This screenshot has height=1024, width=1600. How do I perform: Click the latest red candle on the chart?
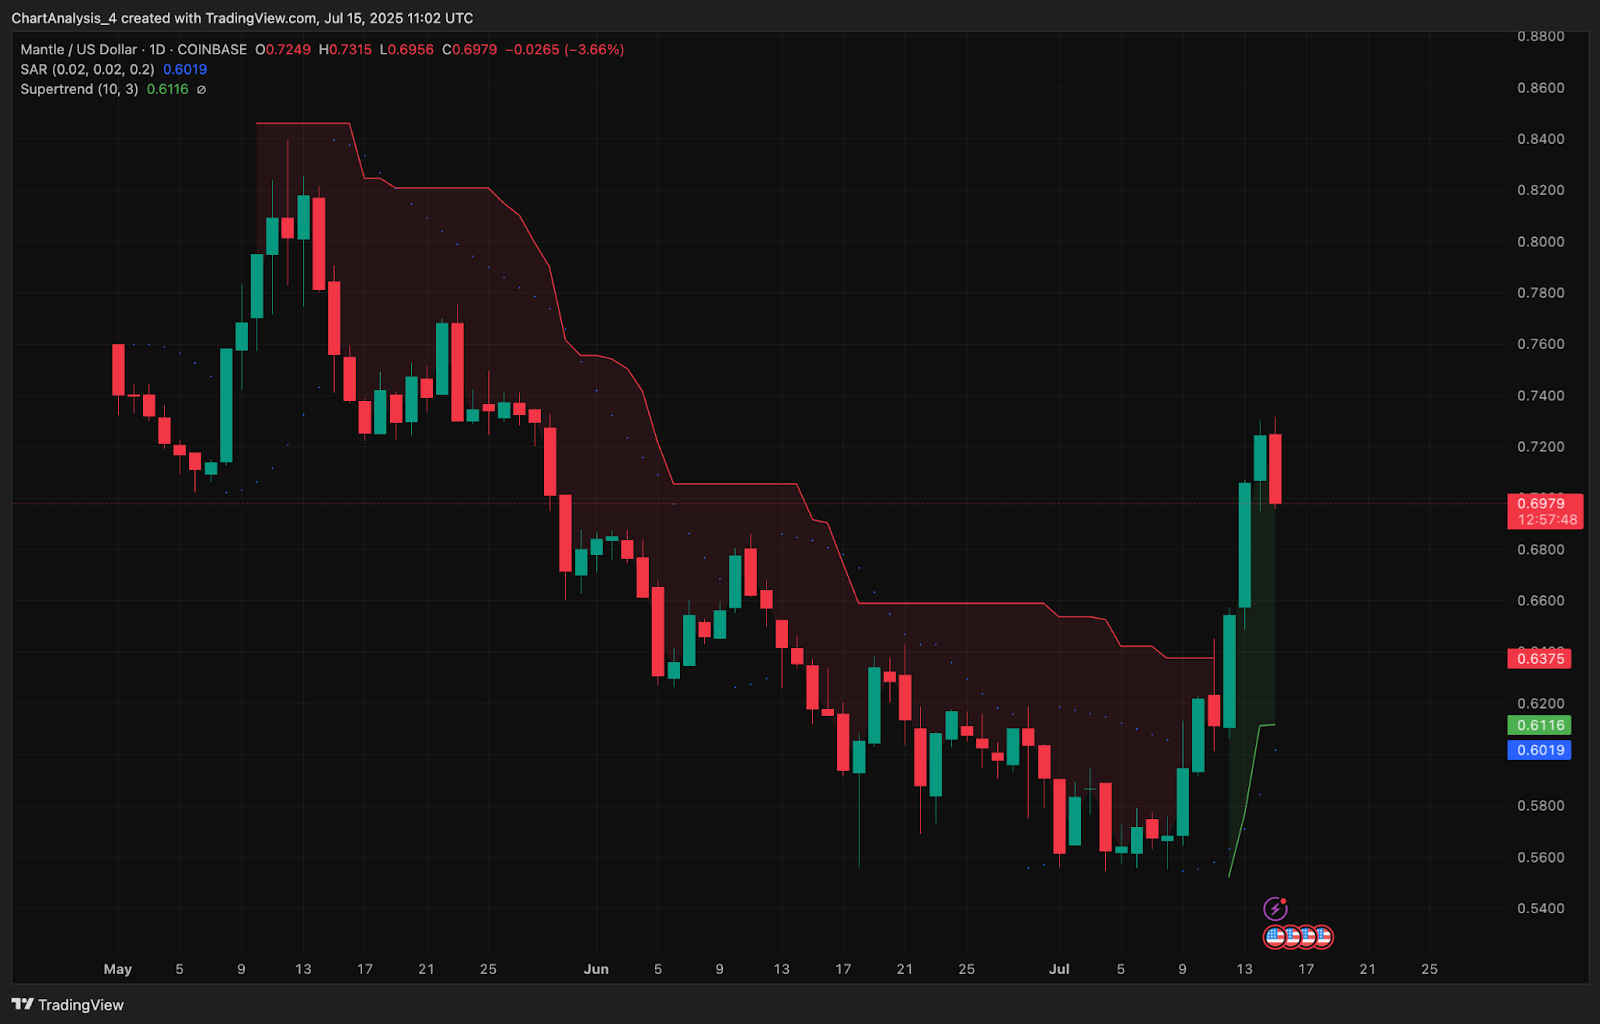1275,469
